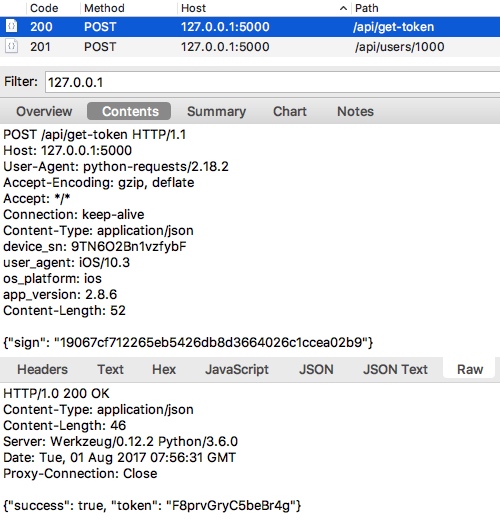Click into the Filter text field

272,82
